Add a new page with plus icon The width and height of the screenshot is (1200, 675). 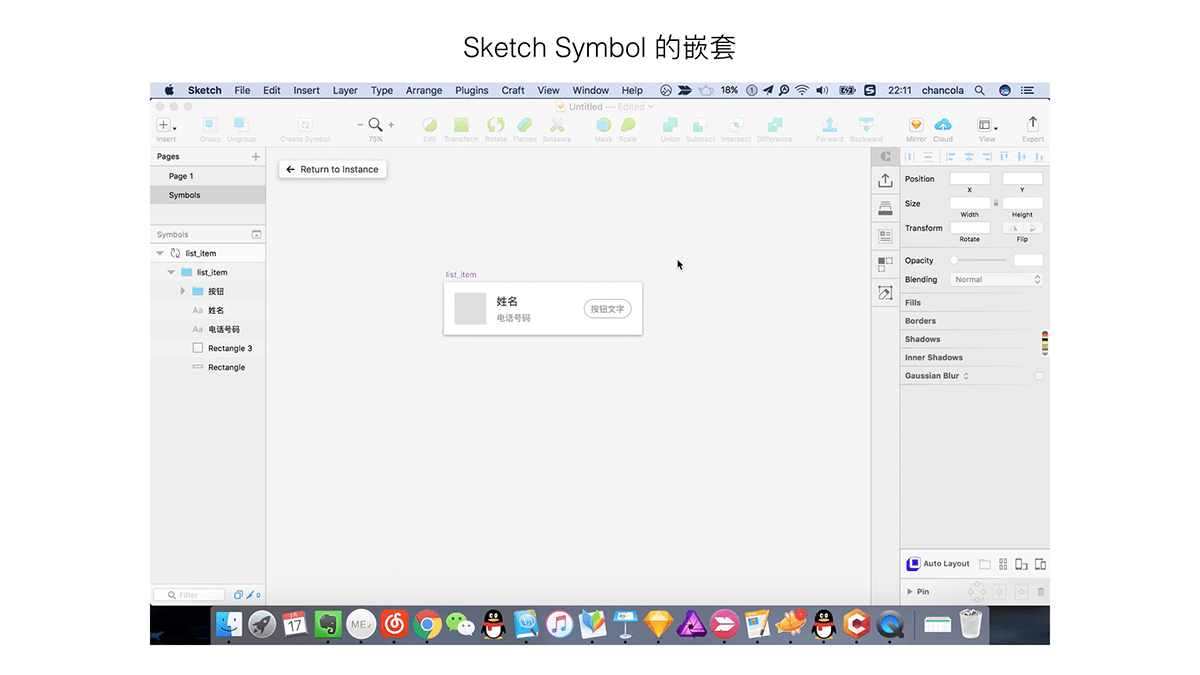tap(256, 157)
